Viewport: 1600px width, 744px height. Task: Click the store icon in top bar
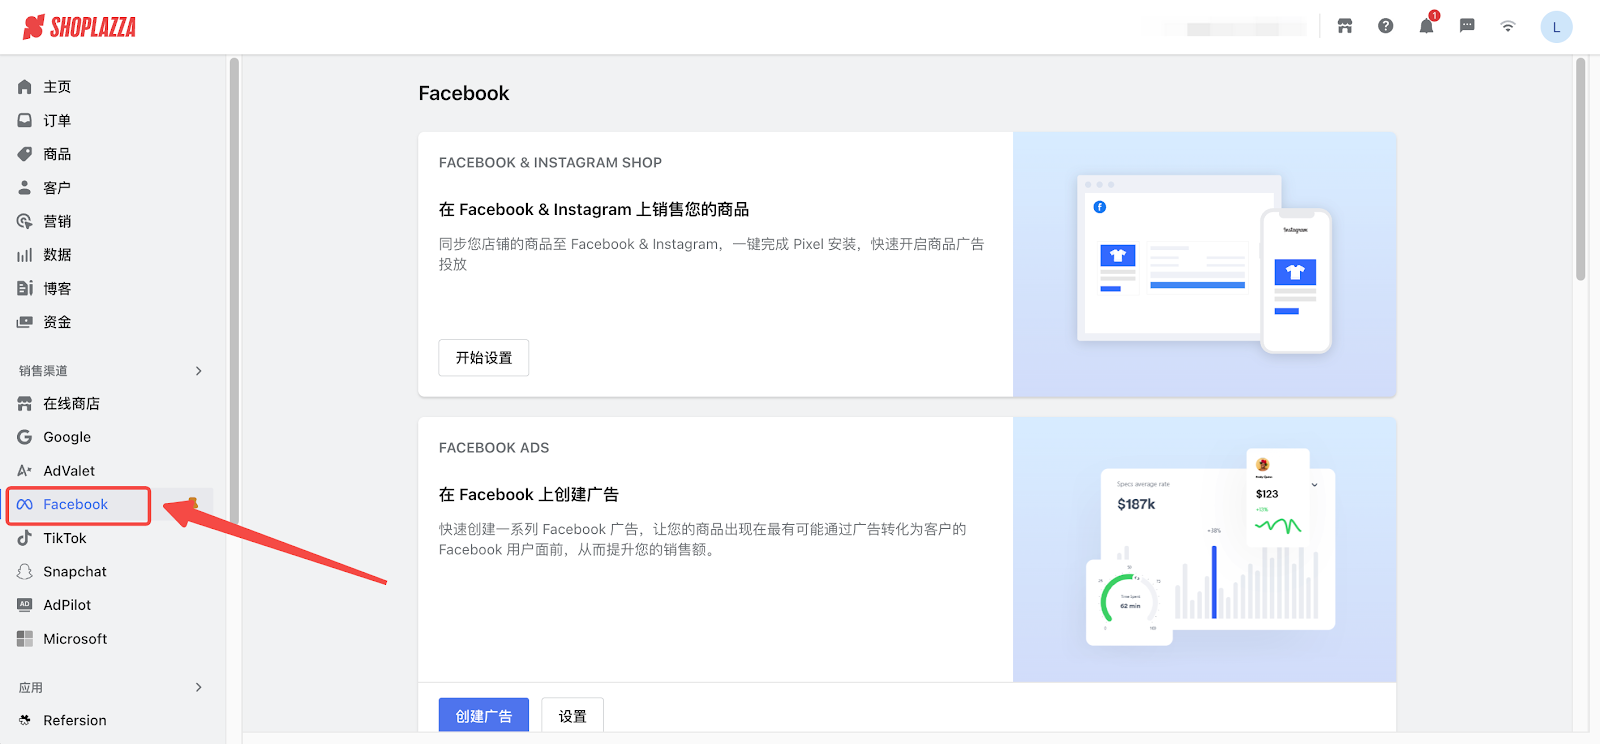click(x=1345, y=26)
